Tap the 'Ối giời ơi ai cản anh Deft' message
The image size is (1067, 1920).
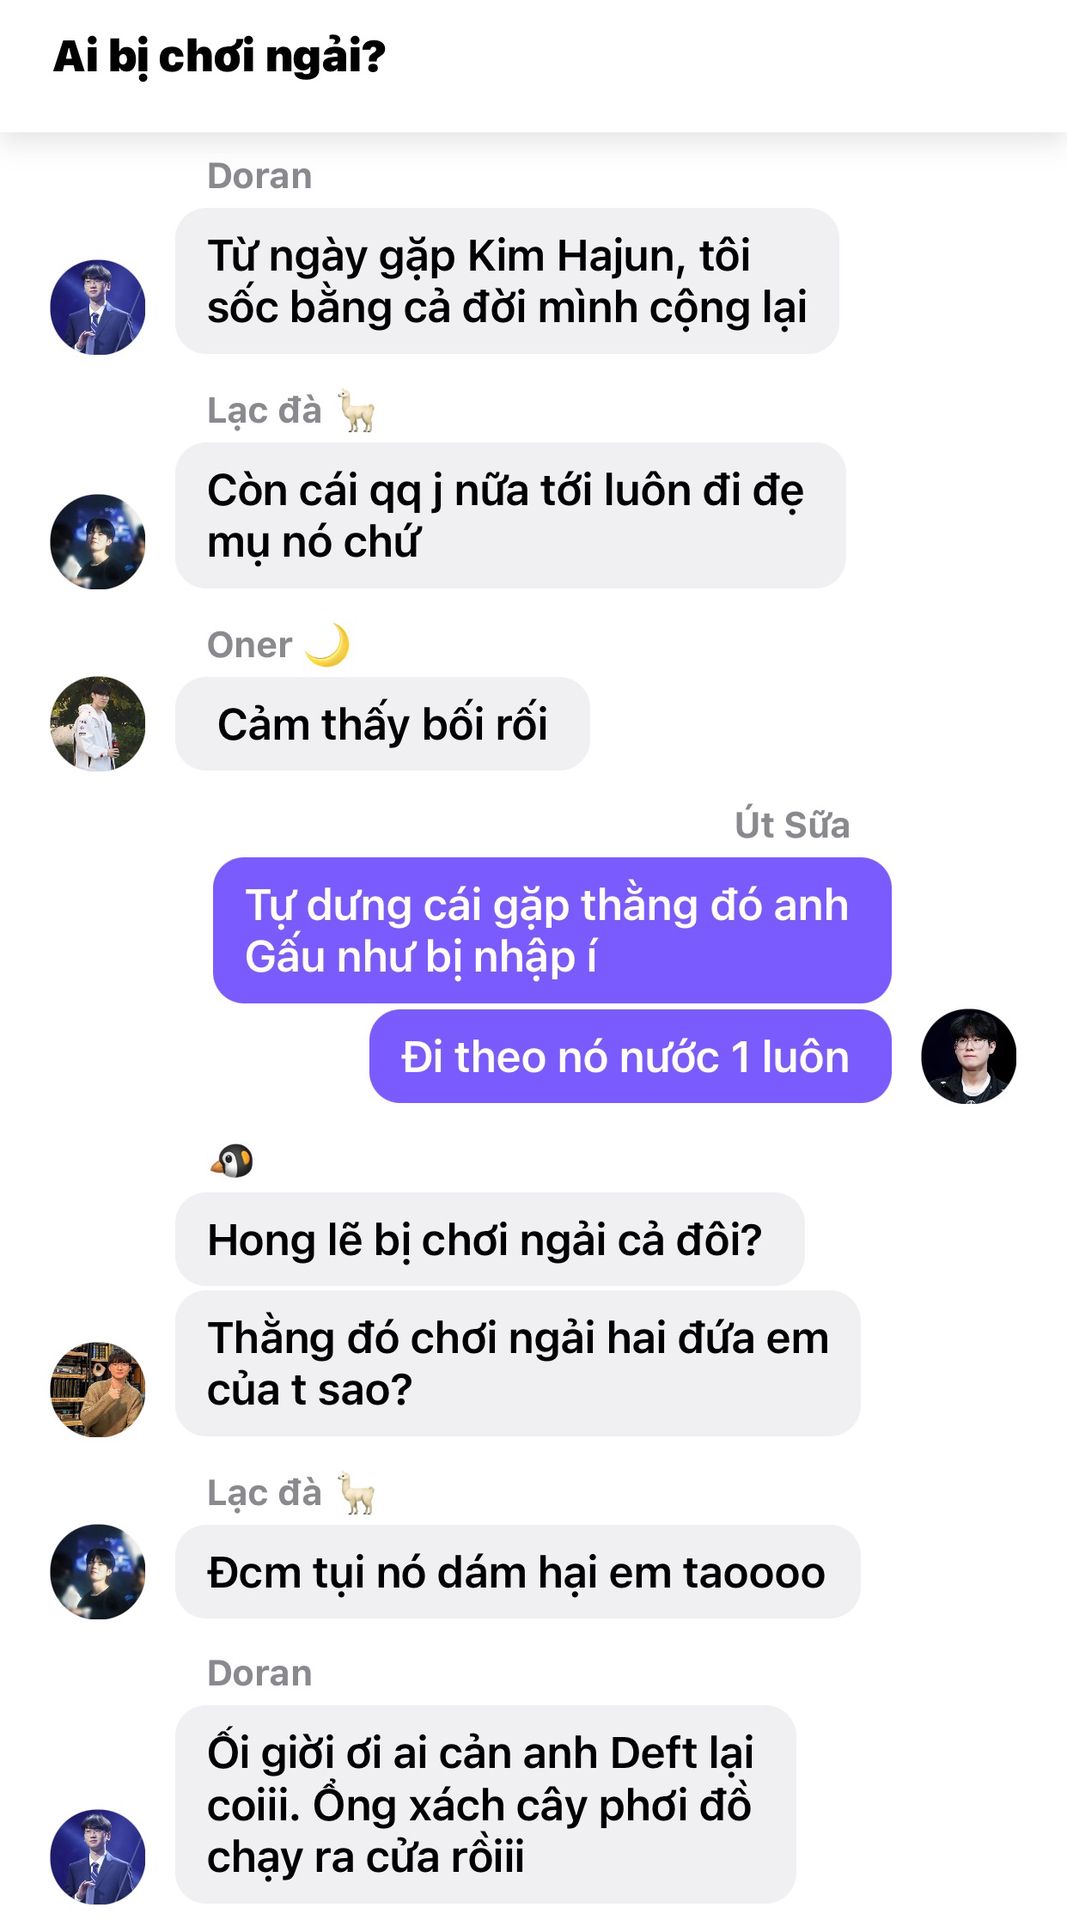pos(486,1805)
